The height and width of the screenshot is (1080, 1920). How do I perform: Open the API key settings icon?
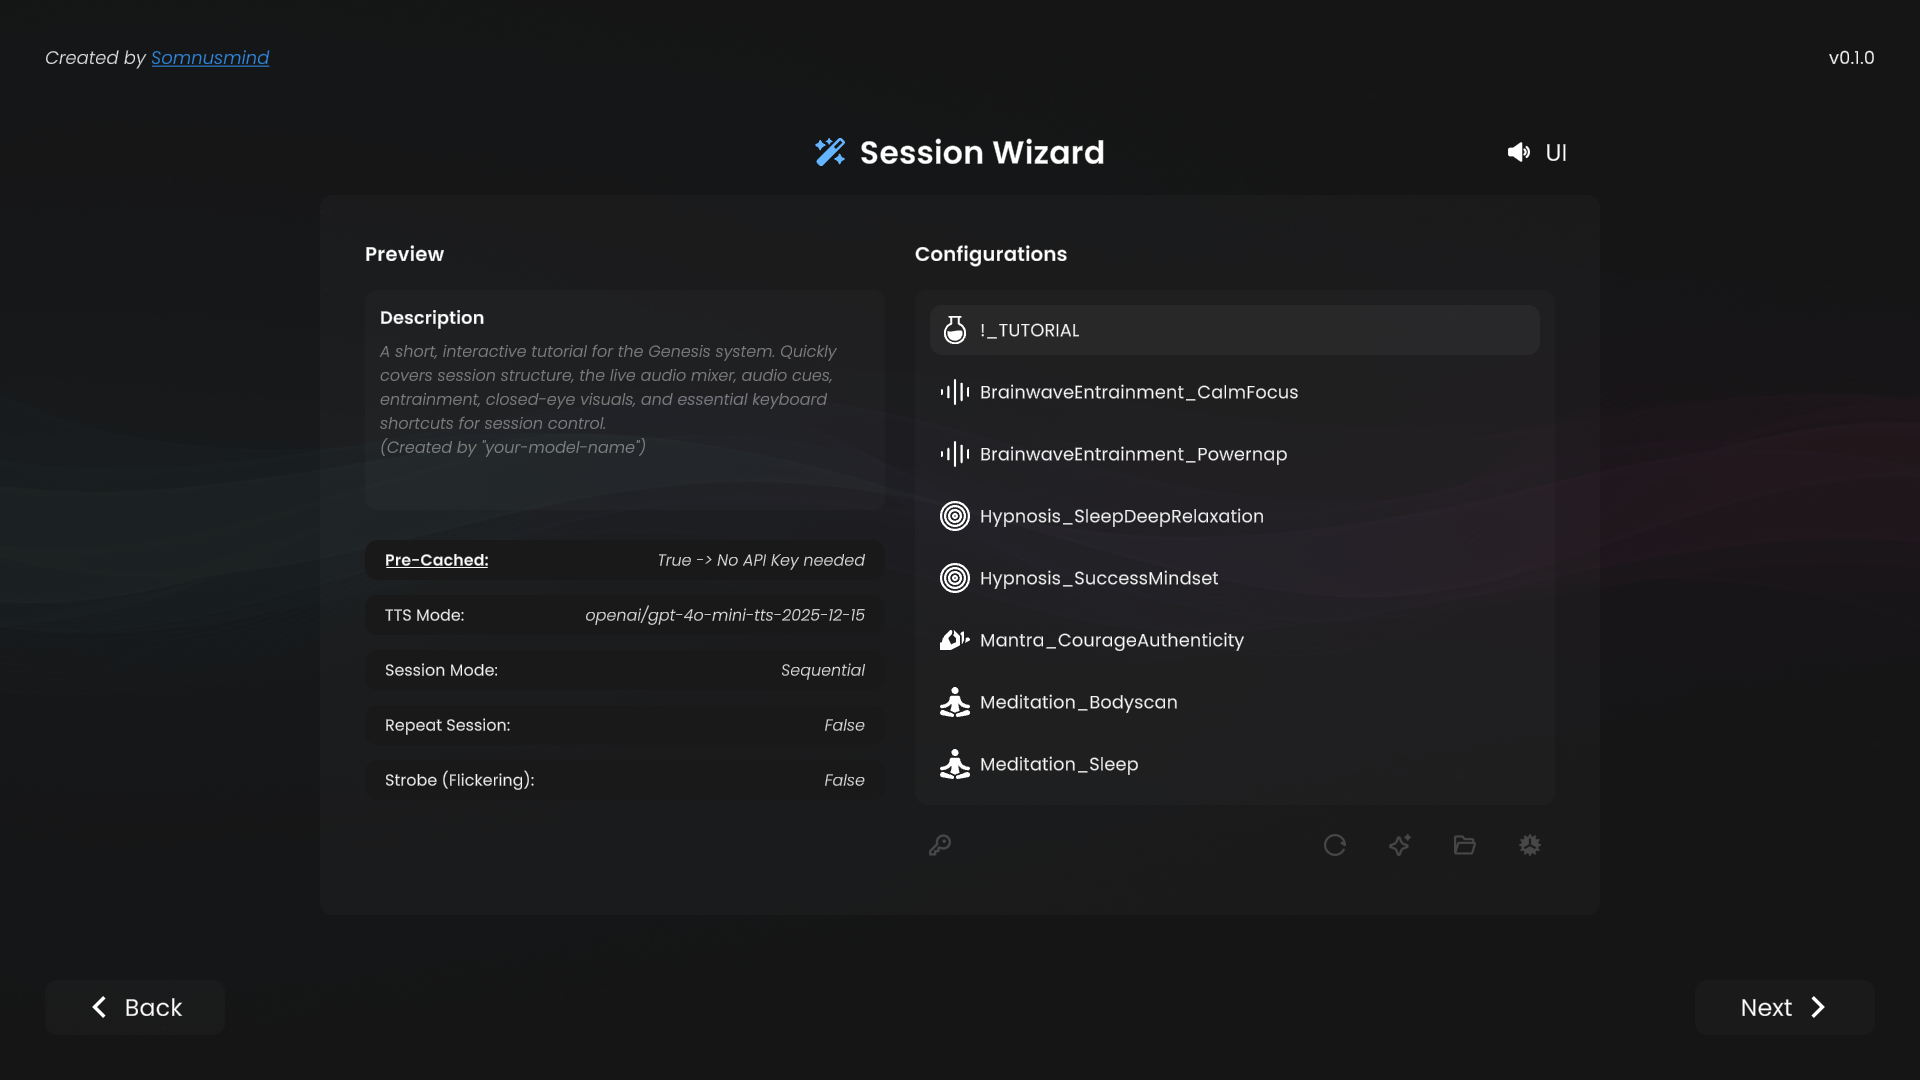click(x=940, y=845)
